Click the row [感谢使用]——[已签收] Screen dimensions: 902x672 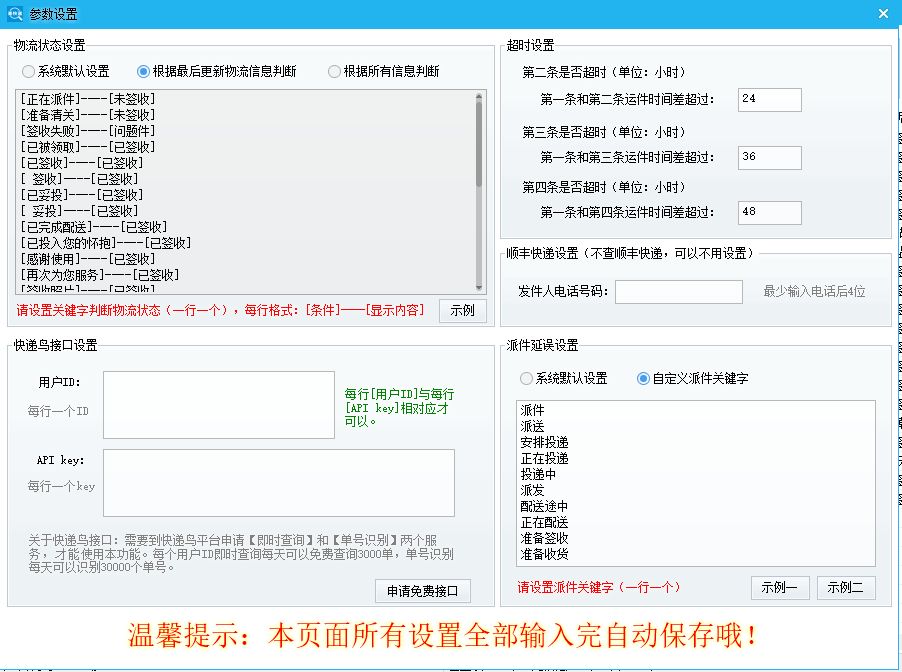click(87, 259)
